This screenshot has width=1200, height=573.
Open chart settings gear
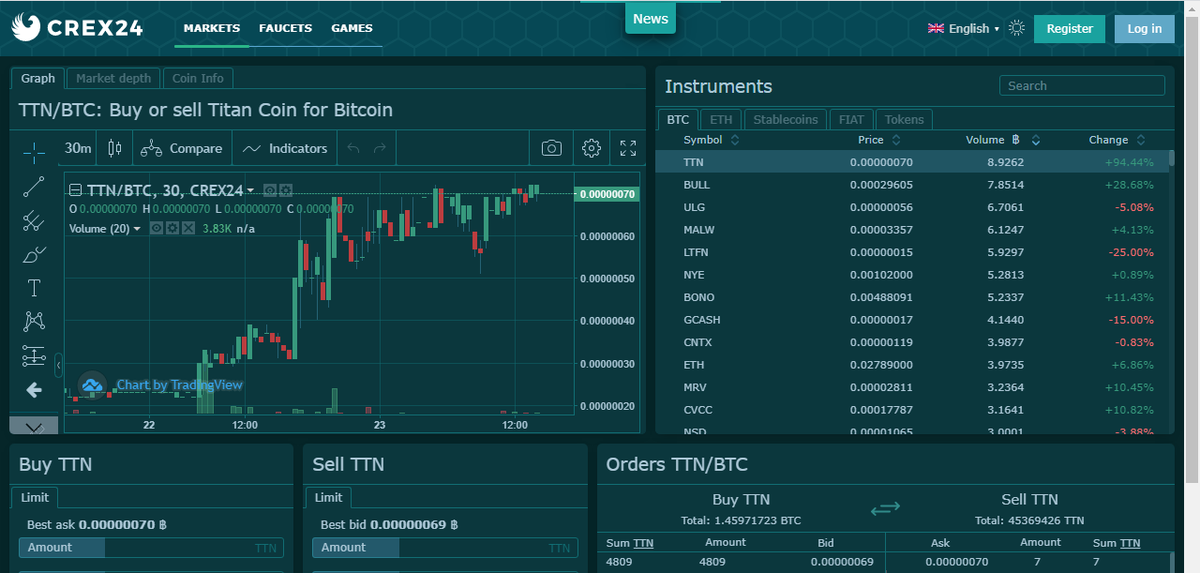591,148
